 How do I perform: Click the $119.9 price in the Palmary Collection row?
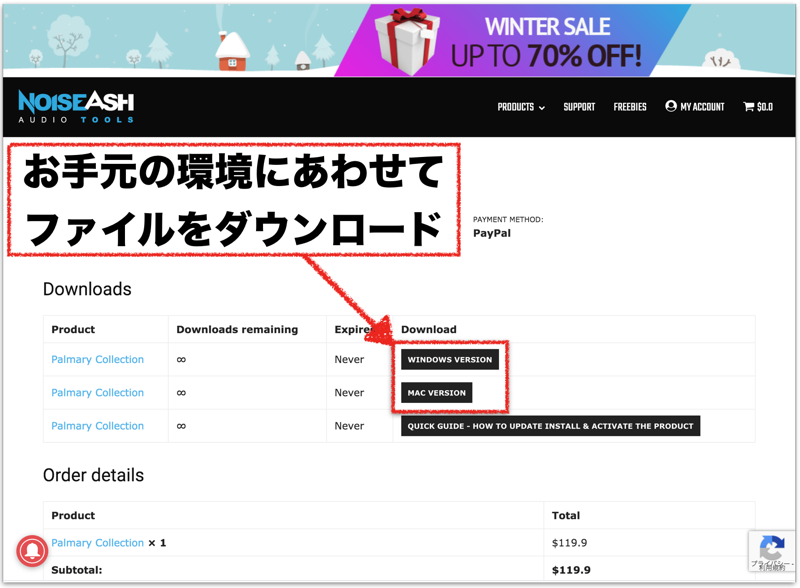pos(569,543)
